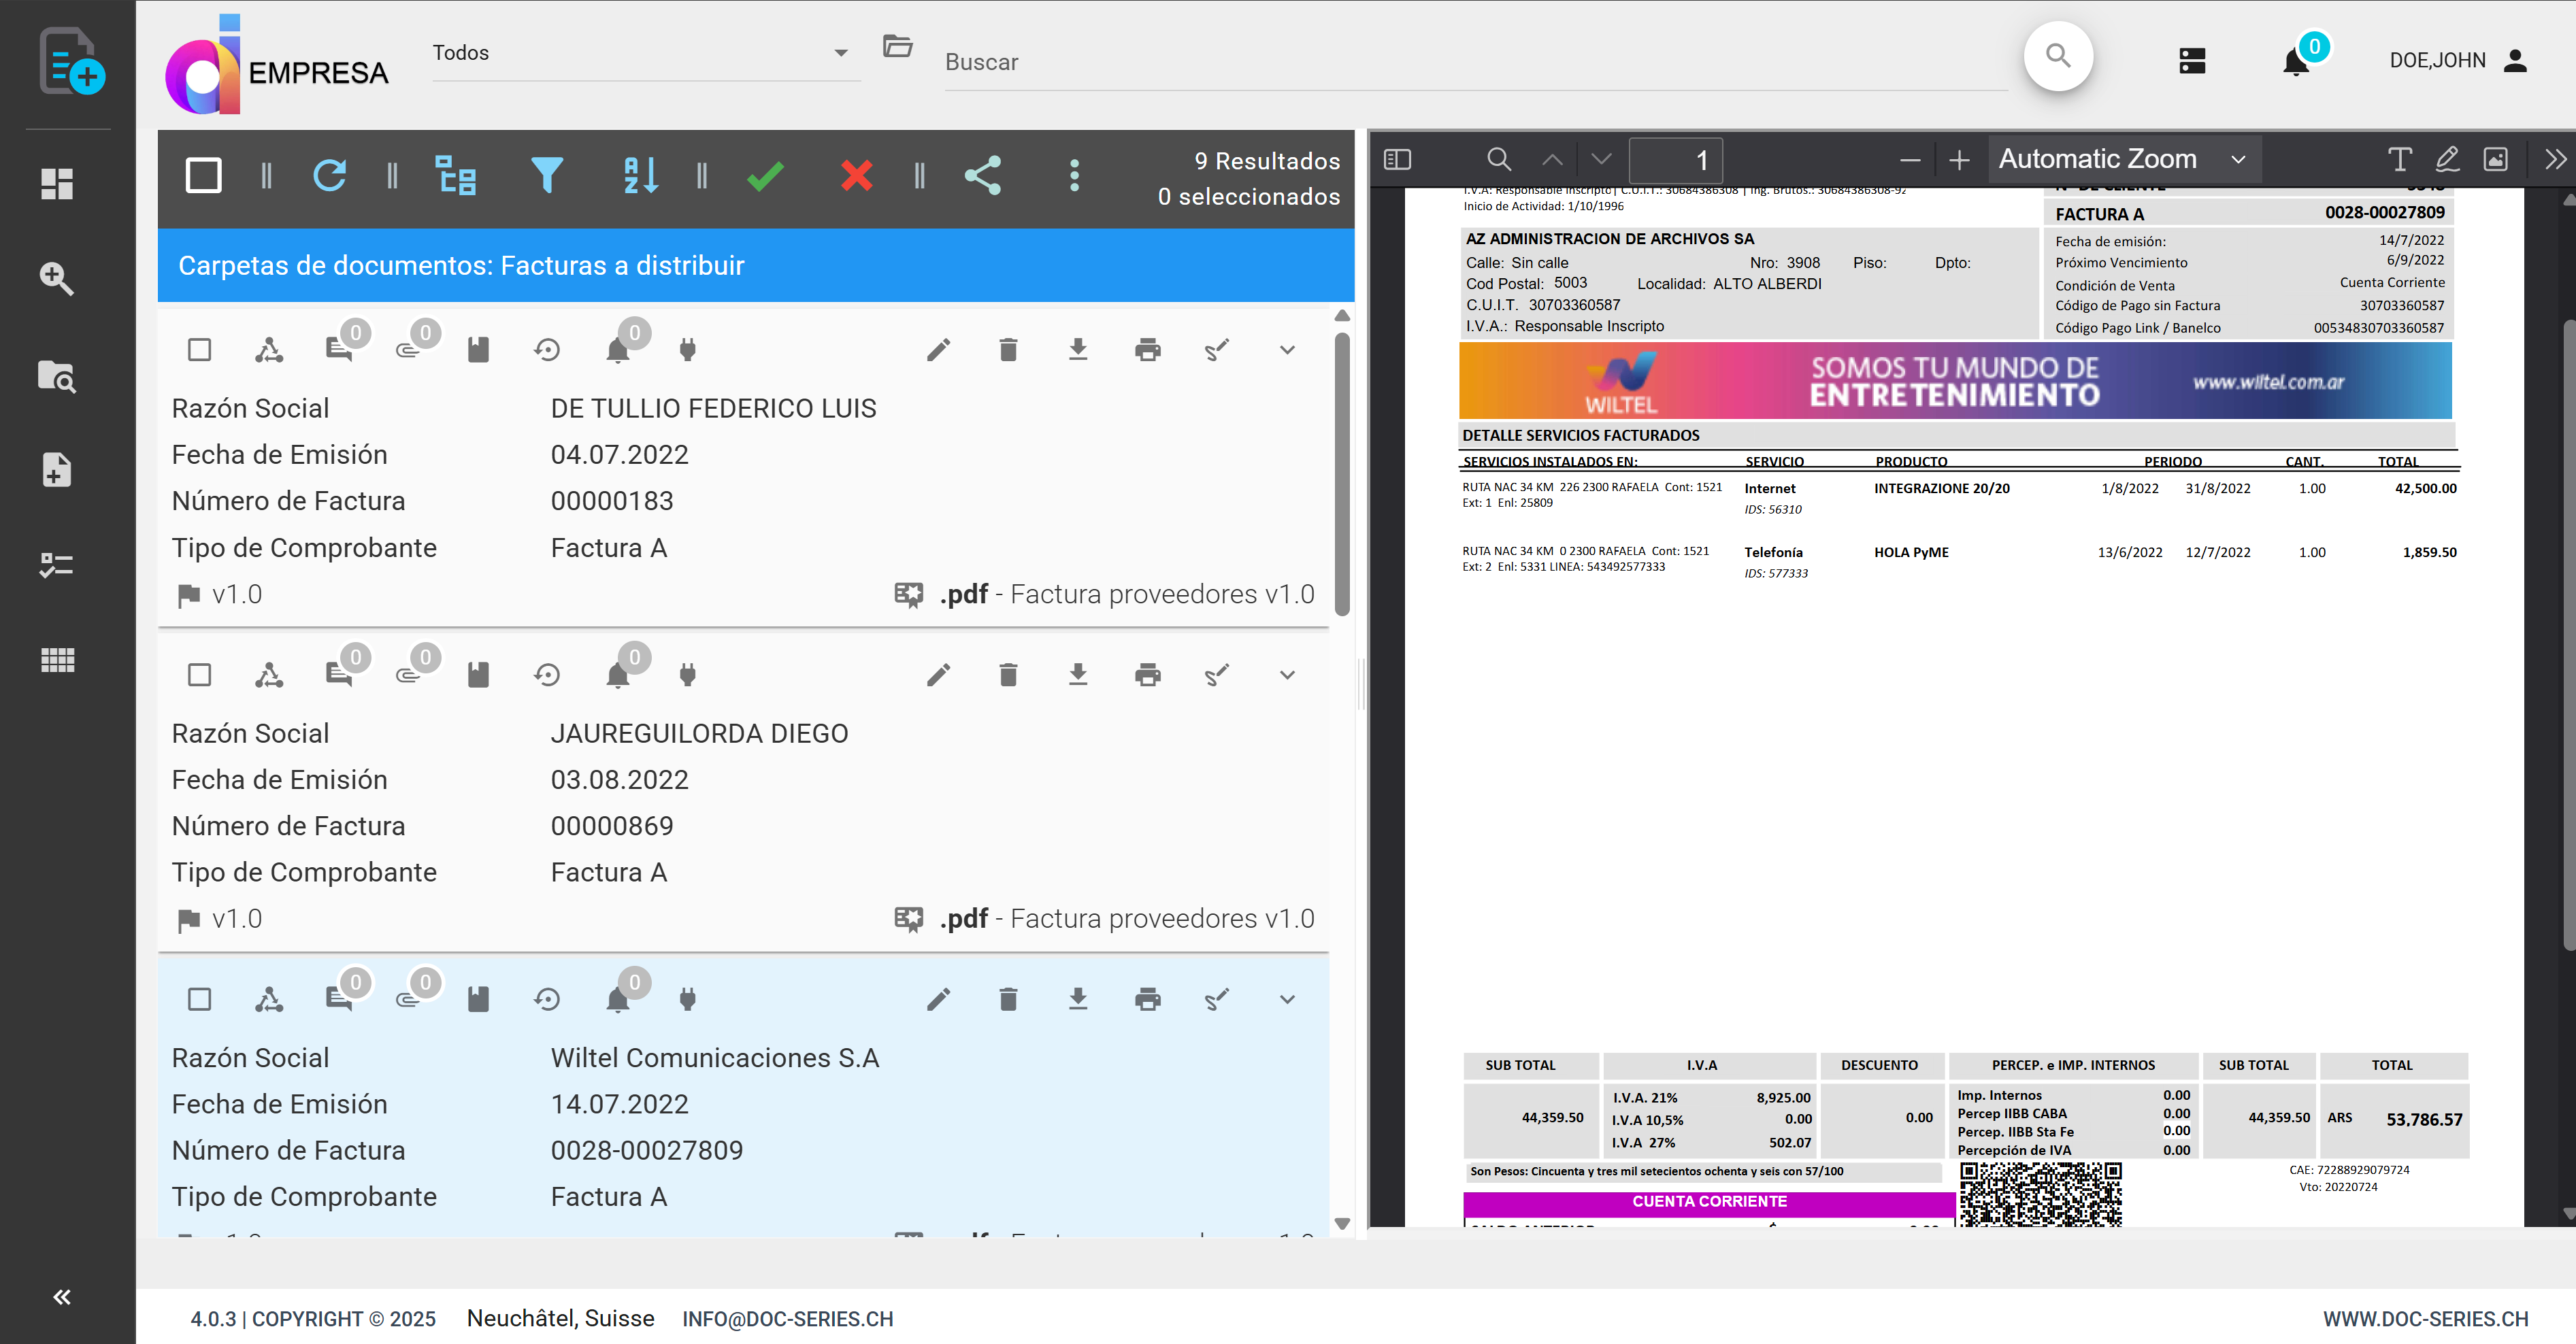This screenshot has width=2576, height=1344.
Task: Open the three-dot more options menu
Action: [1075, 176]
